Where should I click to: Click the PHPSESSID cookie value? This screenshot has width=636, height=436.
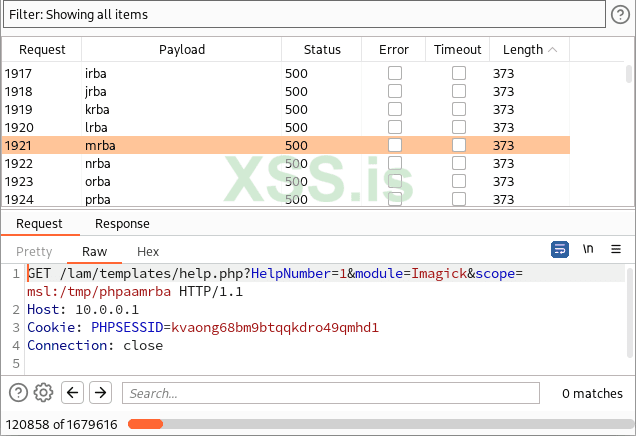coord(275,327)
